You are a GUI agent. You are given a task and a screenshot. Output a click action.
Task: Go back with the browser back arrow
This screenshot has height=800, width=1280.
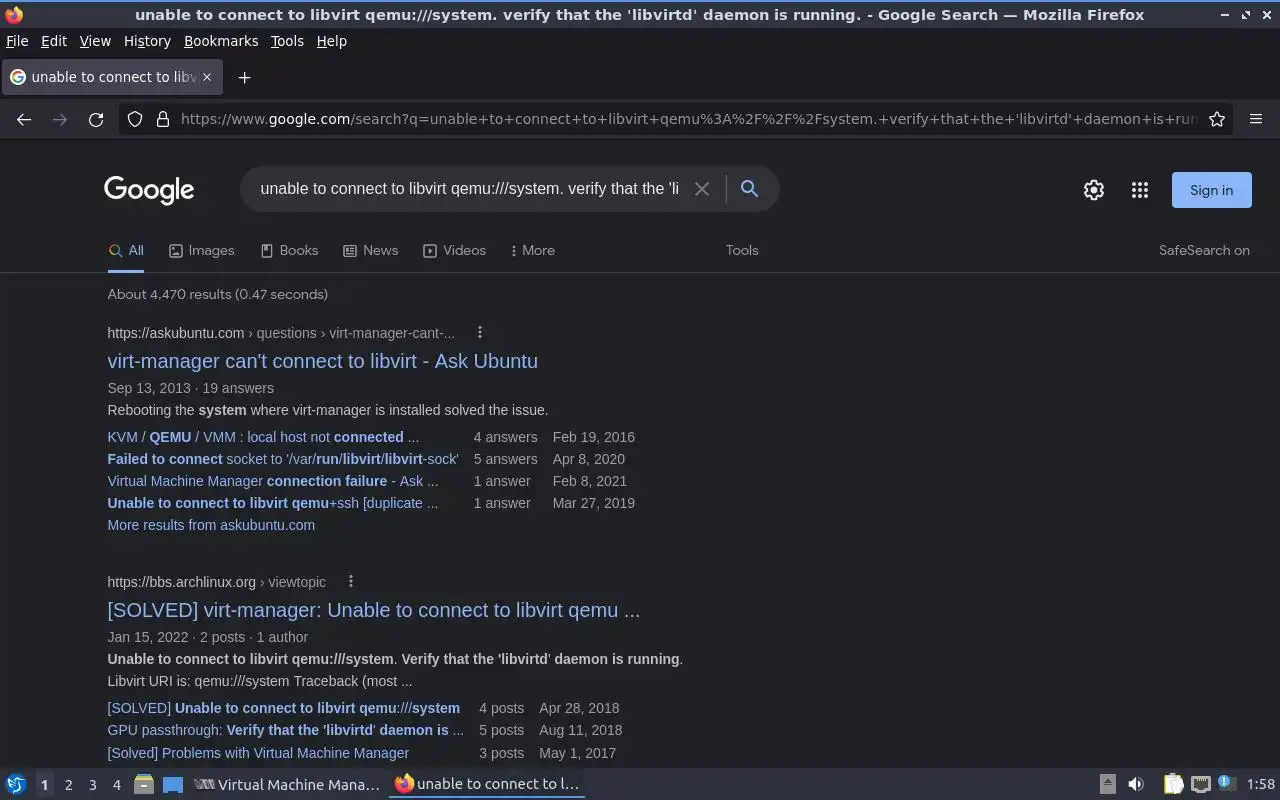coord(24,119)
